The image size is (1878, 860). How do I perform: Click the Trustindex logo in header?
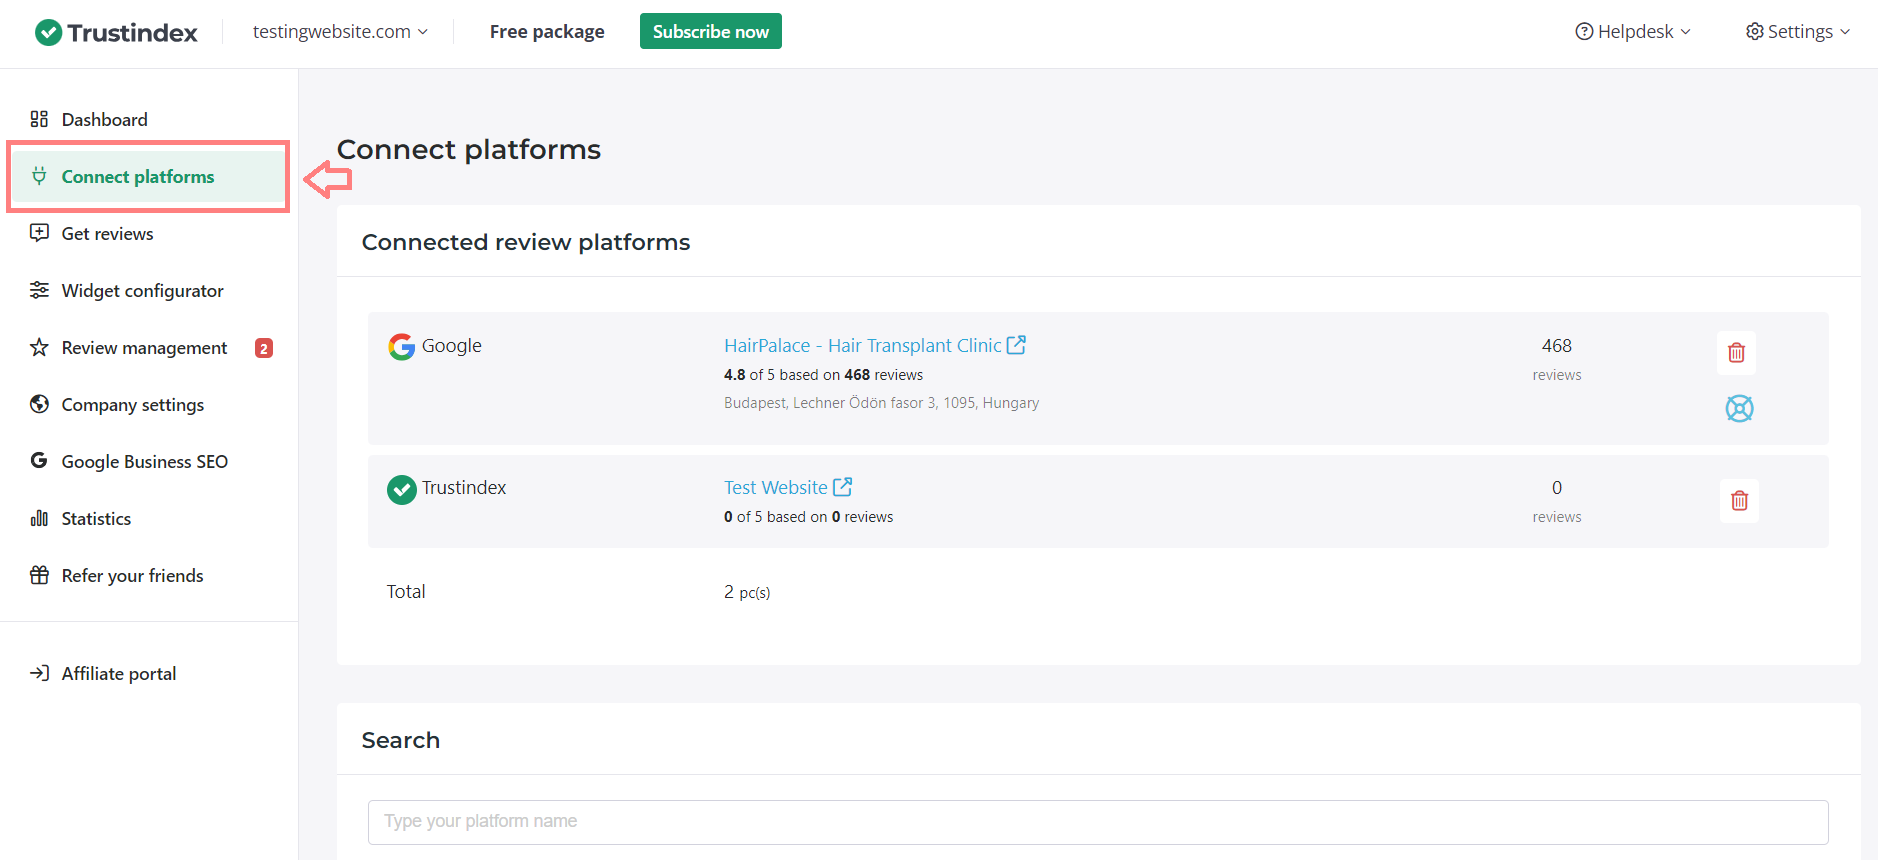[x=116, y=32]
